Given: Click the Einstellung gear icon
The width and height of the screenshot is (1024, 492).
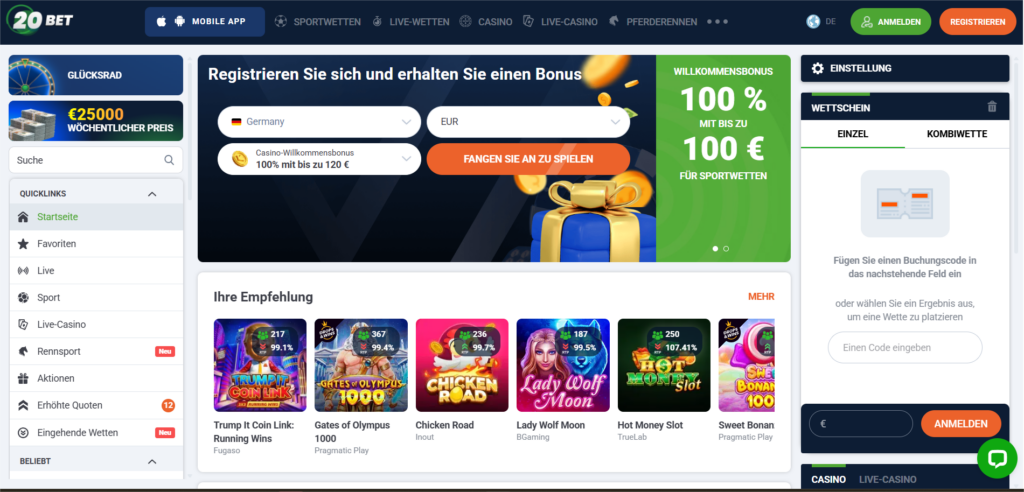Looking at the screenshot, I should coord(817,68).
